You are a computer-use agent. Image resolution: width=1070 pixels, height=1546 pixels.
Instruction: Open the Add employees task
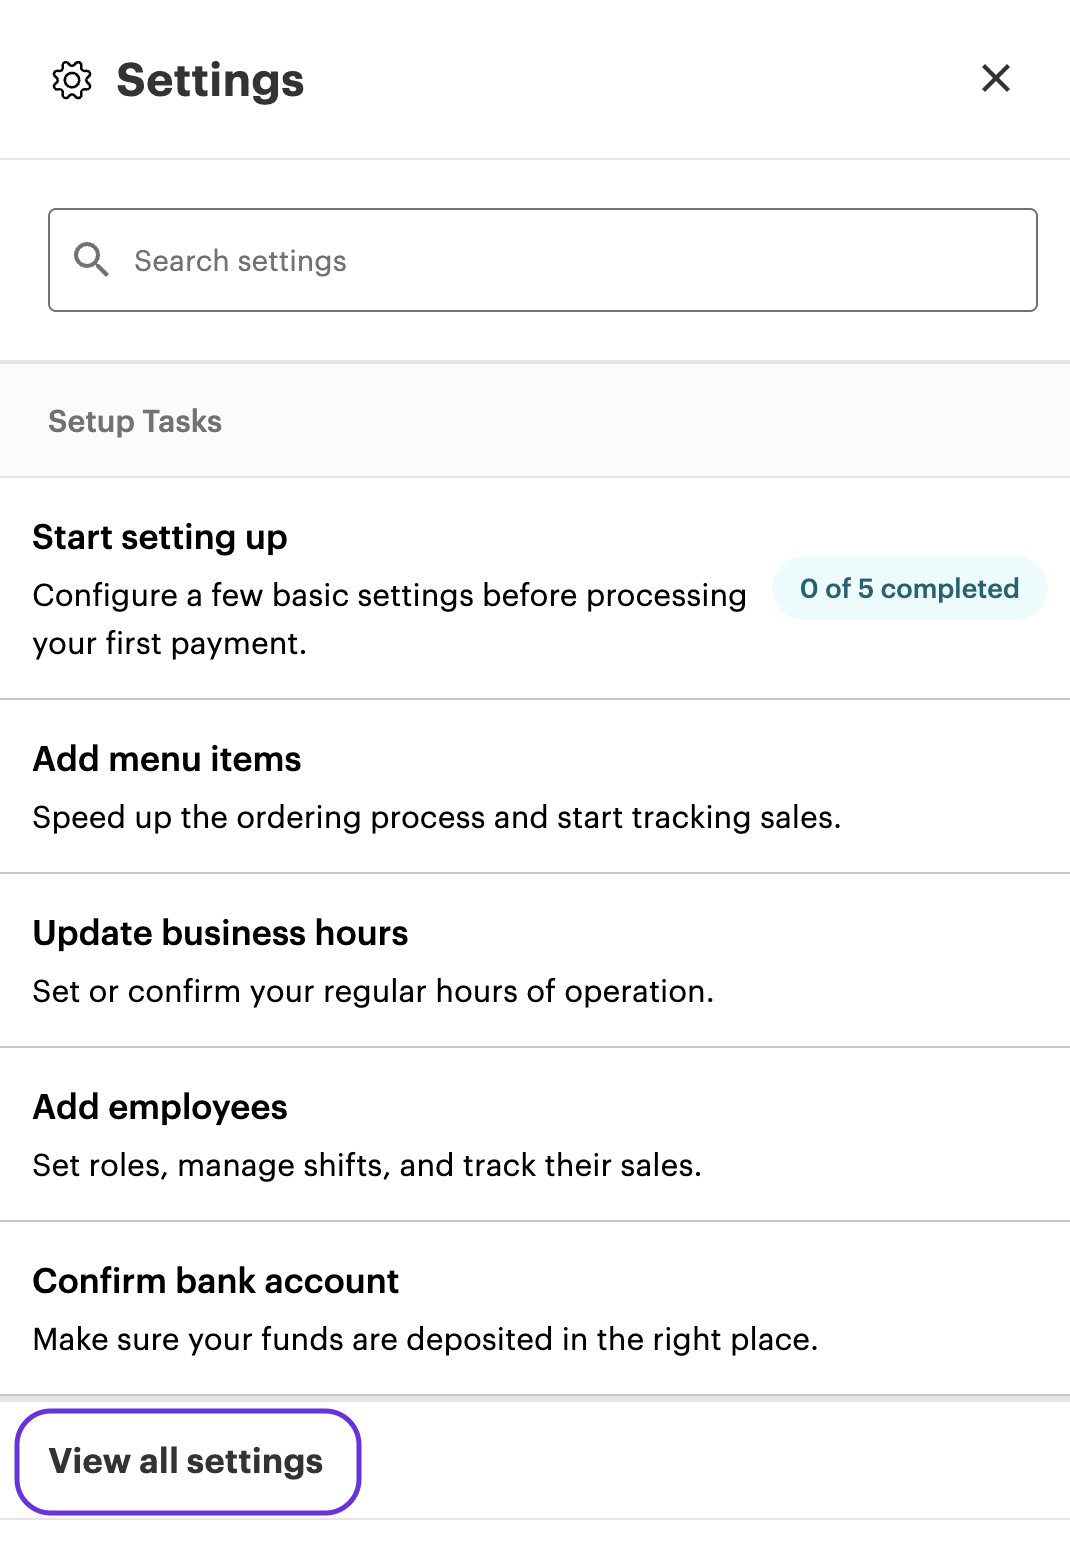(160, 1107)
